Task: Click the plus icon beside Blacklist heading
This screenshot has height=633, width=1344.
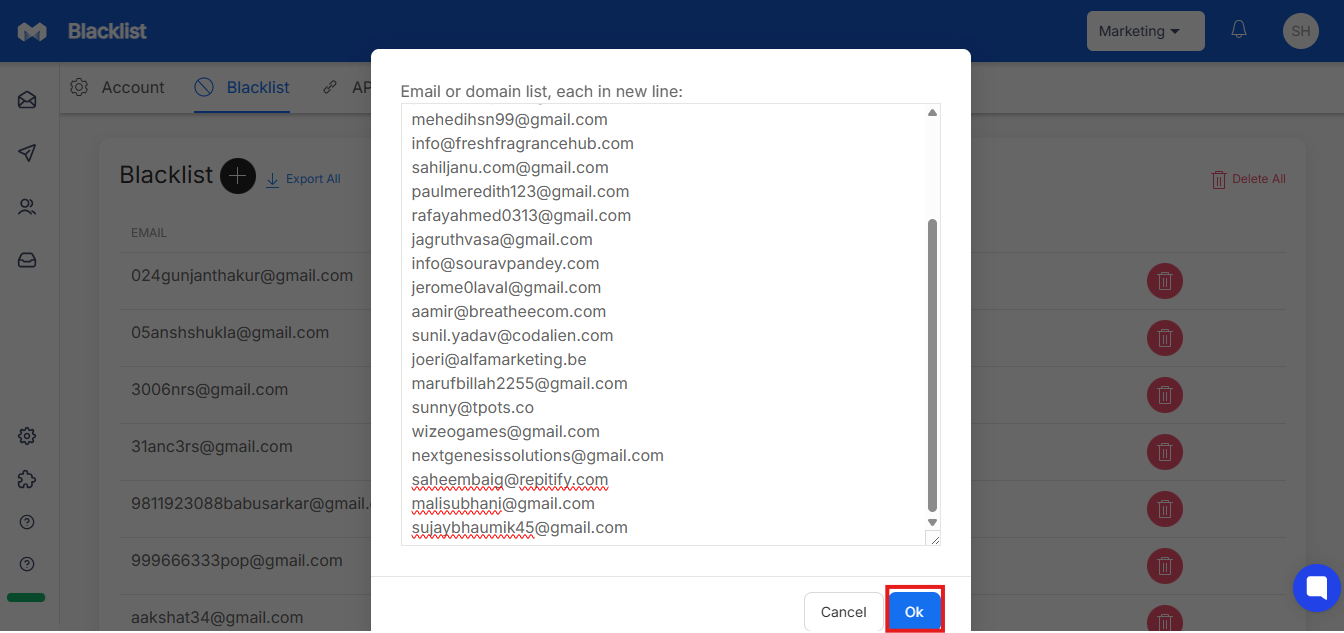Action: tap(238, 176)
